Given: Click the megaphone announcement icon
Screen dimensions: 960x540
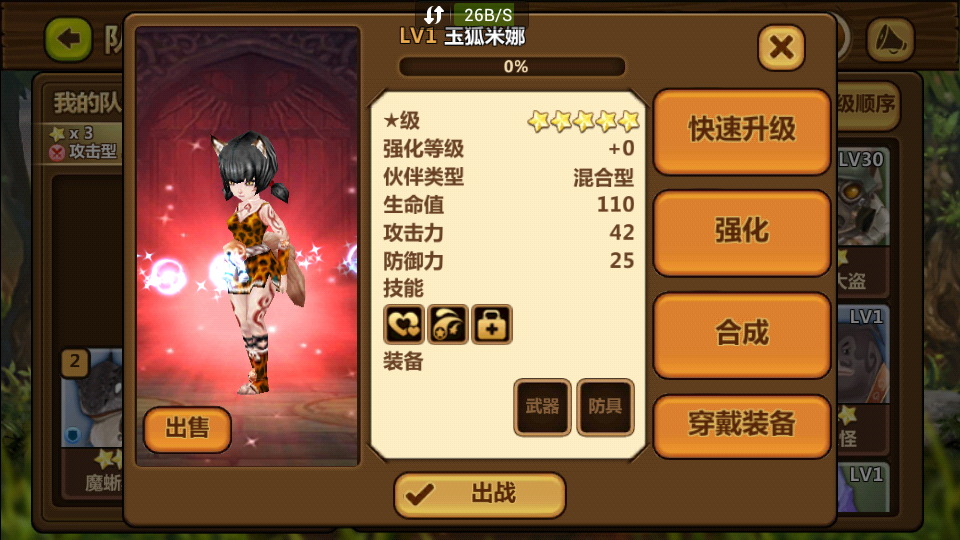Looking at the screenshot, I should (890, 40).
